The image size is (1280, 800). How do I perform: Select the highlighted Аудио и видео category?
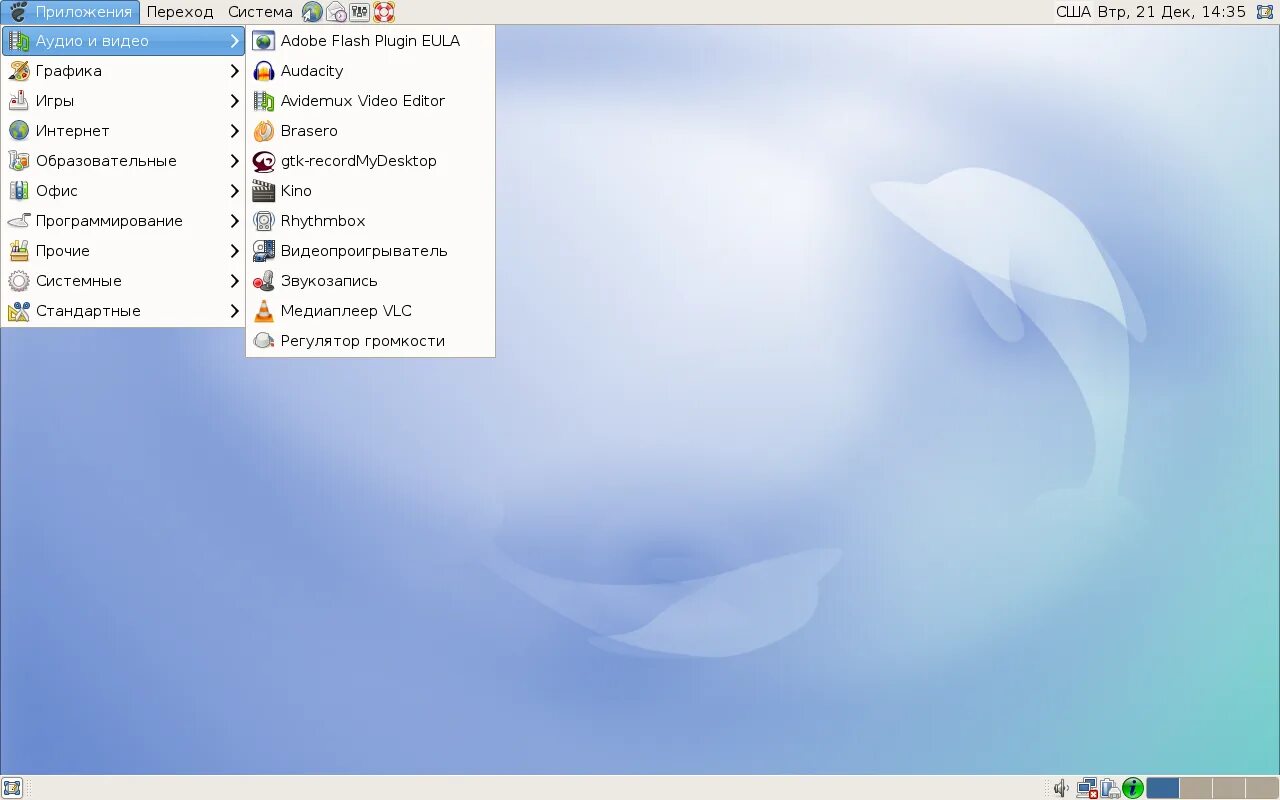point(123,41)
